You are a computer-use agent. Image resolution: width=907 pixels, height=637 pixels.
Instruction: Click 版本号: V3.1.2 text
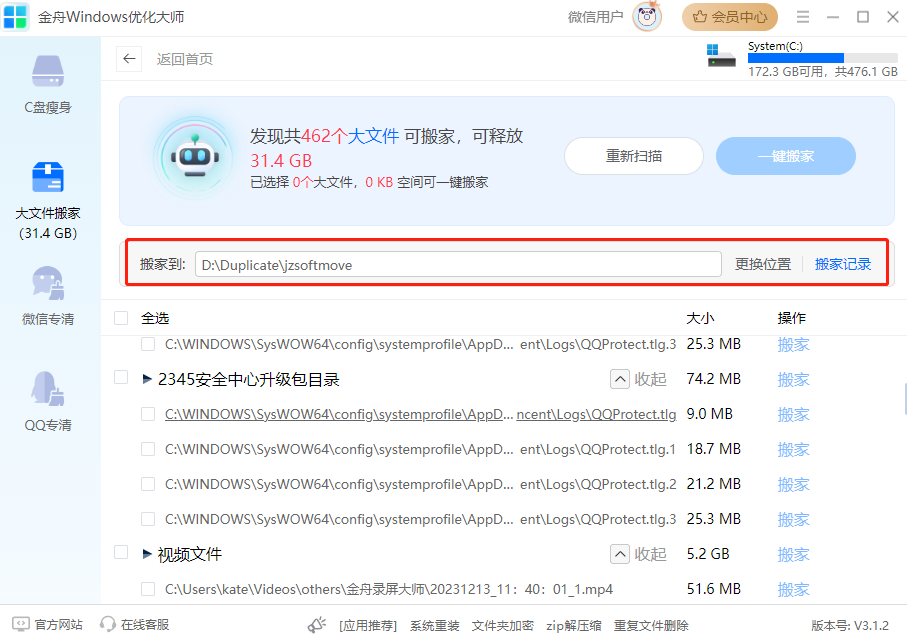850,625
